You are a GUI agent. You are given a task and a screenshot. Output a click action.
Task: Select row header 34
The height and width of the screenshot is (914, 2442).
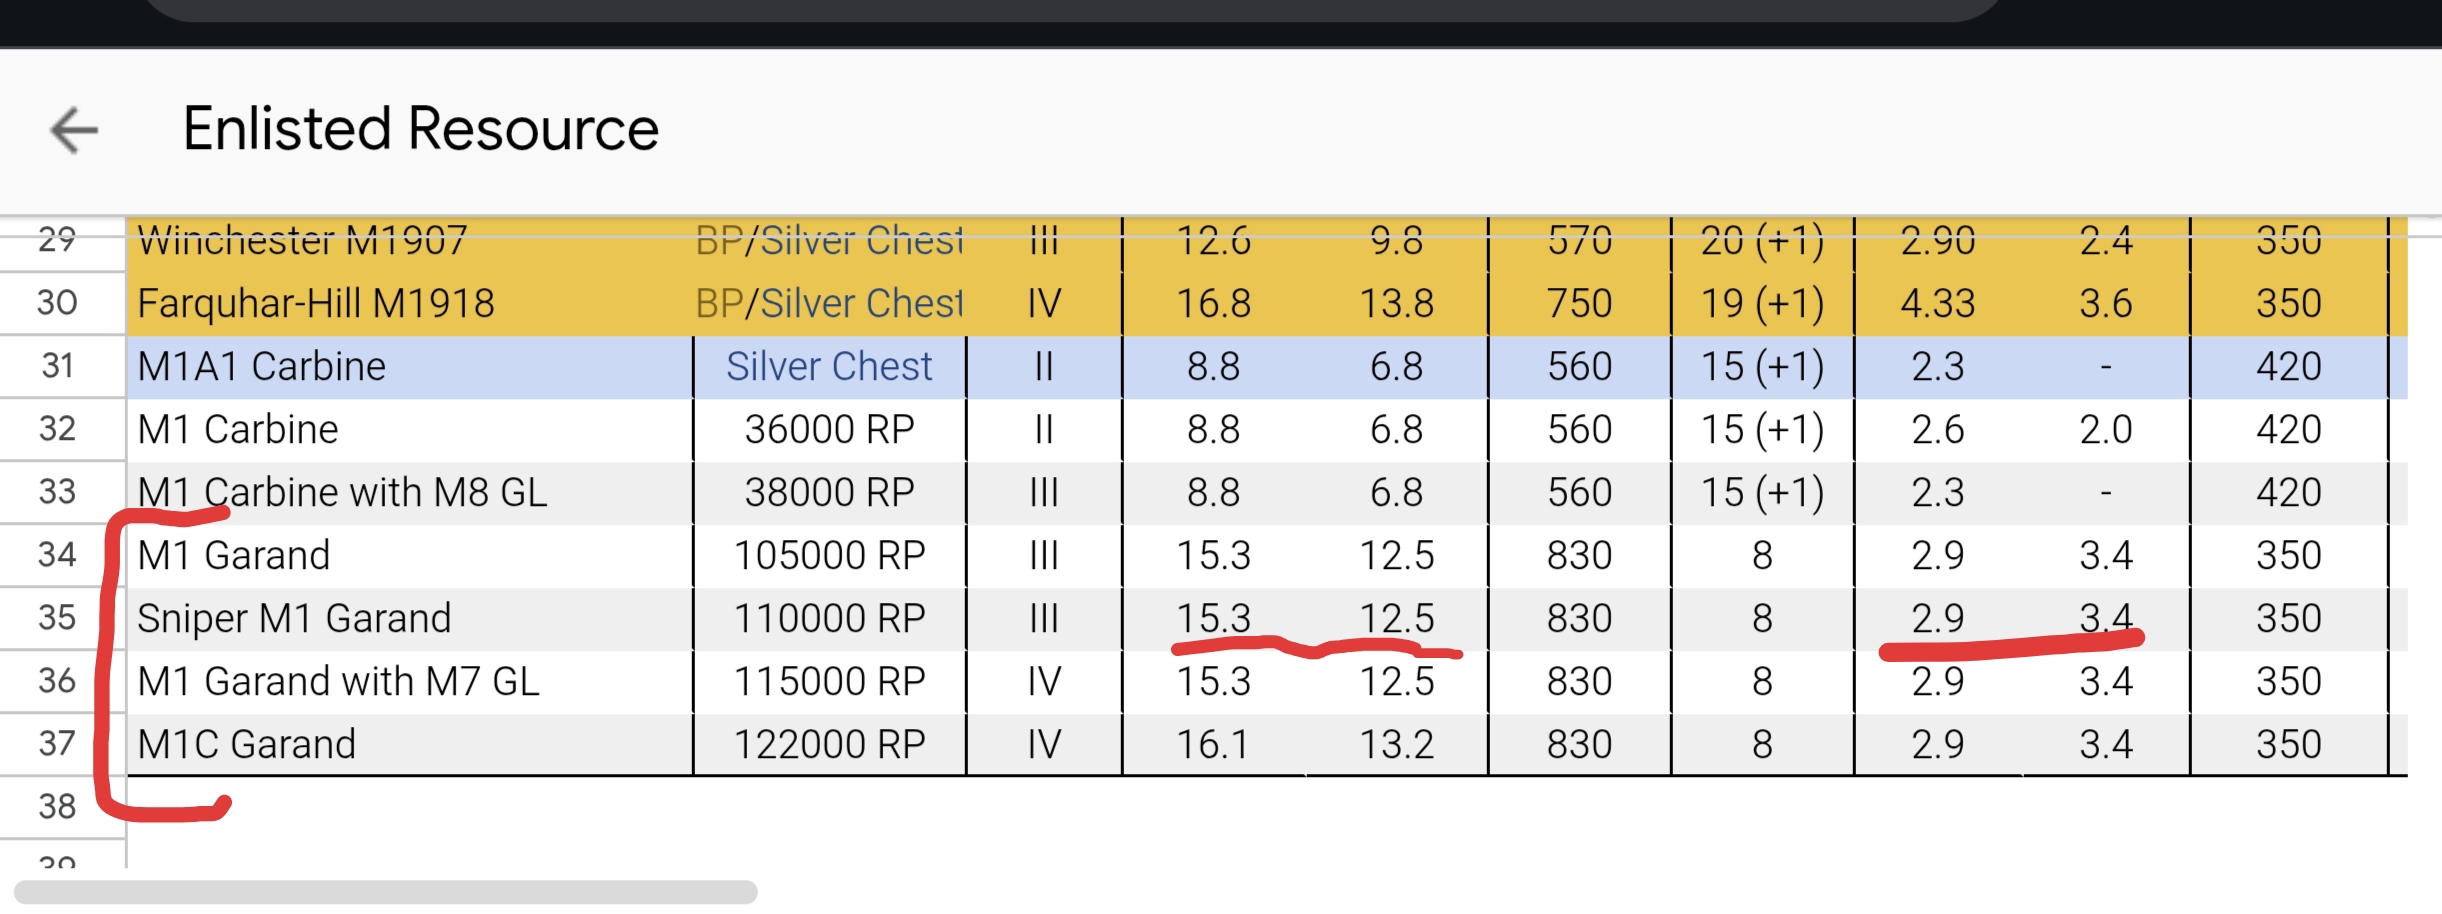[x=57, y=555]
